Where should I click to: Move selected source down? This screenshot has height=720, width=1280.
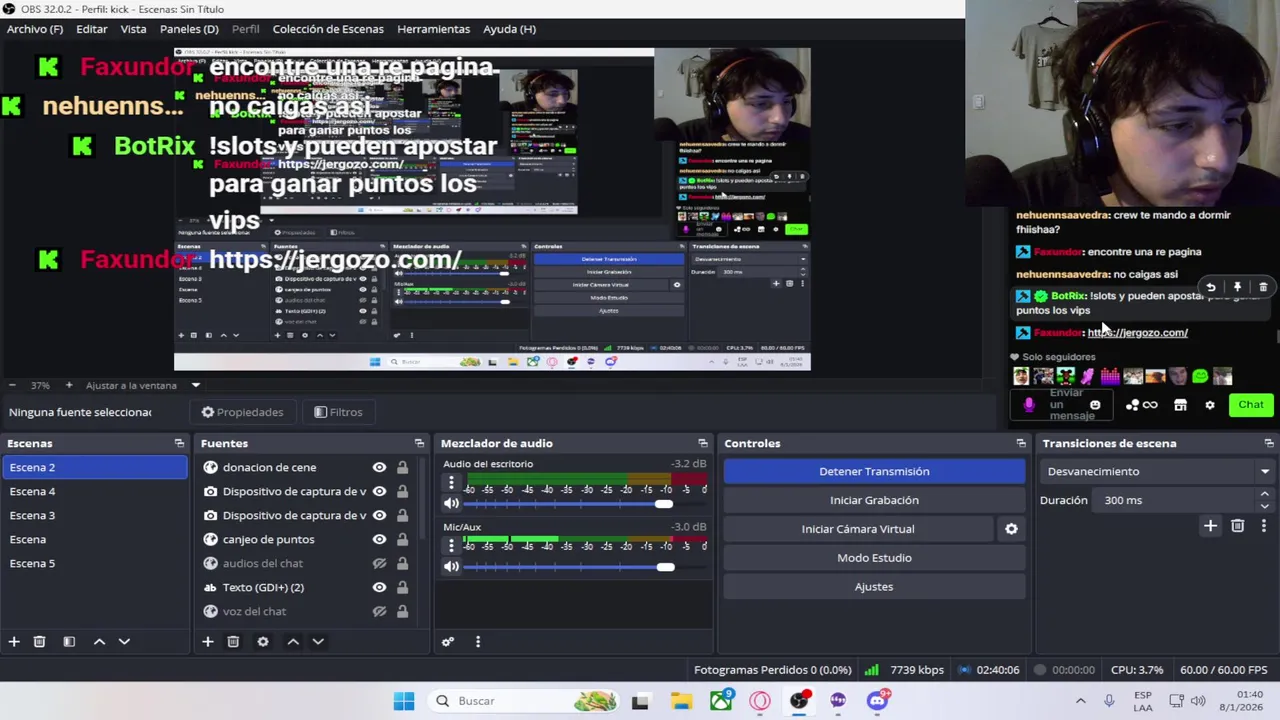coord(318,641)
